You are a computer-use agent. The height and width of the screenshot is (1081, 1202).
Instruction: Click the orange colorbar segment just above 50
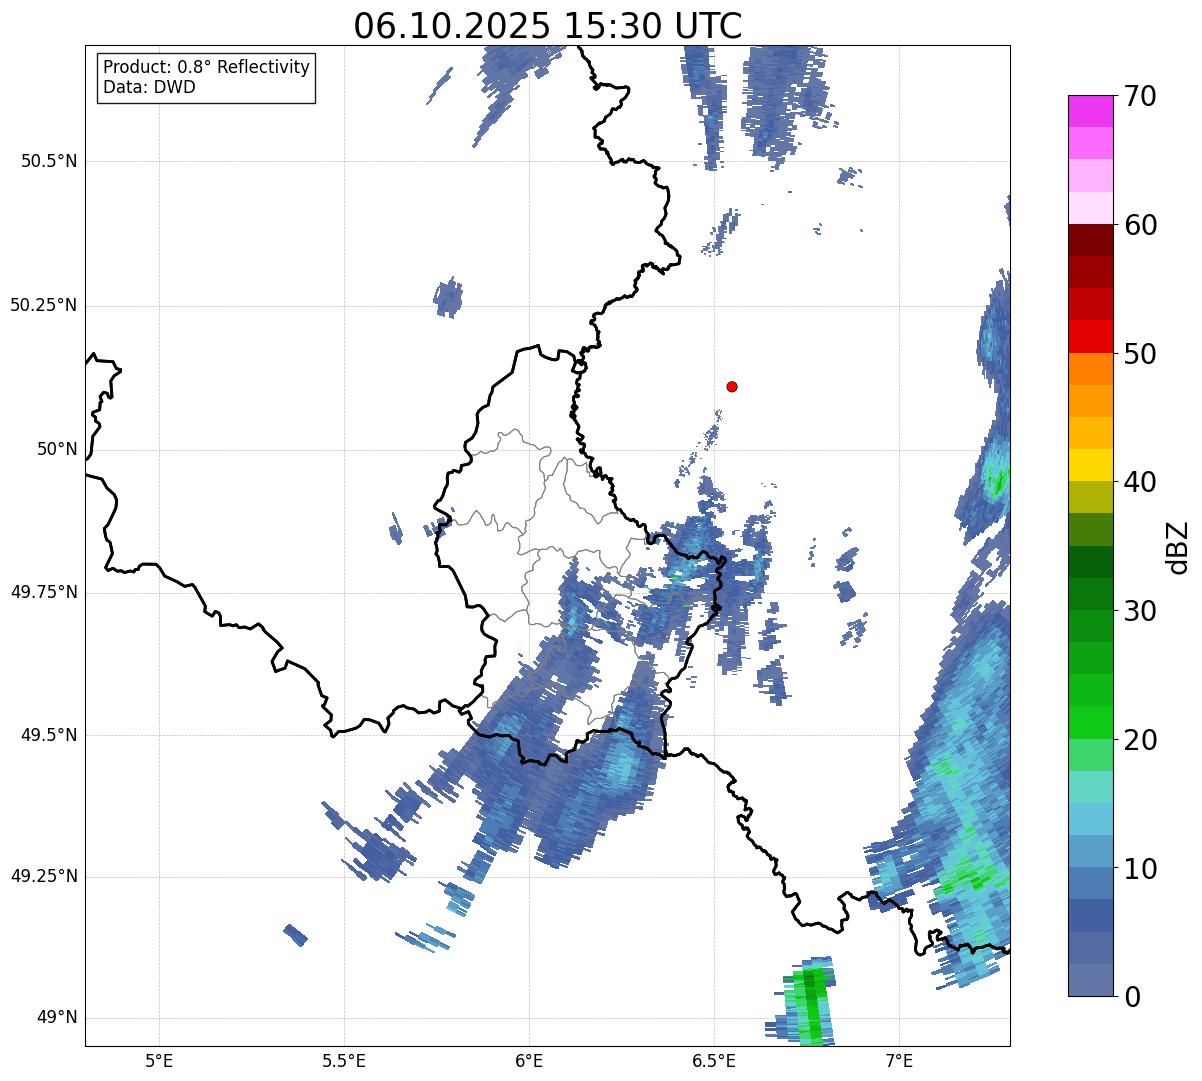(x=1090, y=369)
